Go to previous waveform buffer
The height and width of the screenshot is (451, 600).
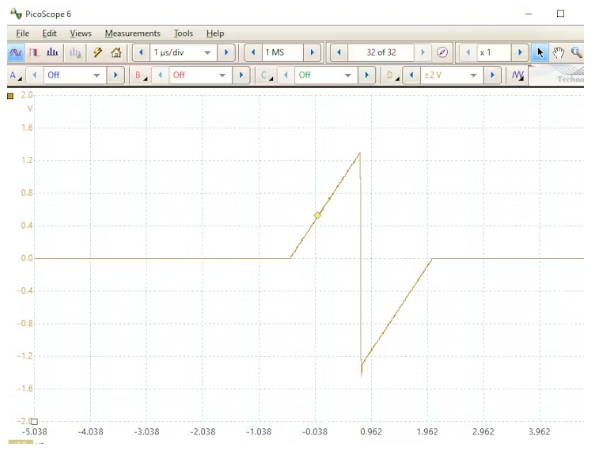(x=340, y=52)
